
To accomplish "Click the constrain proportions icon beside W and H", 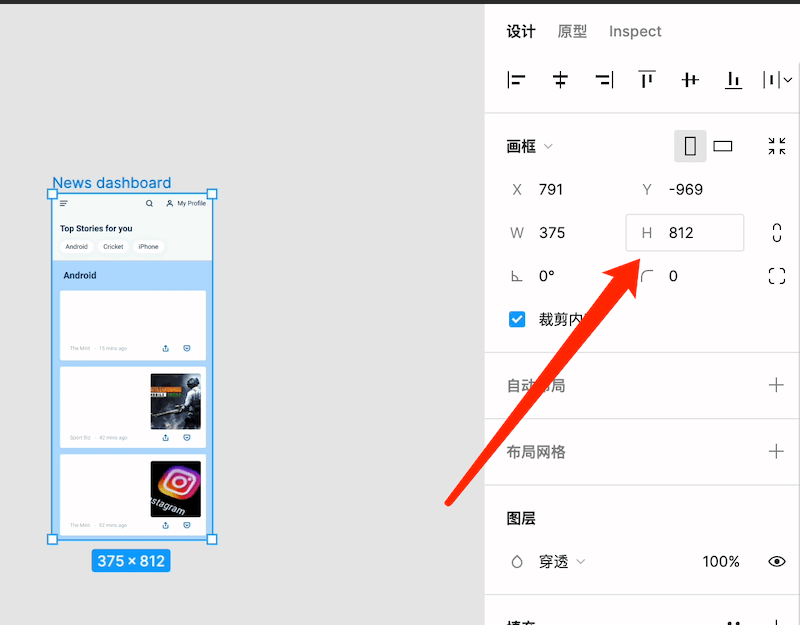I will tap(777, 232).
